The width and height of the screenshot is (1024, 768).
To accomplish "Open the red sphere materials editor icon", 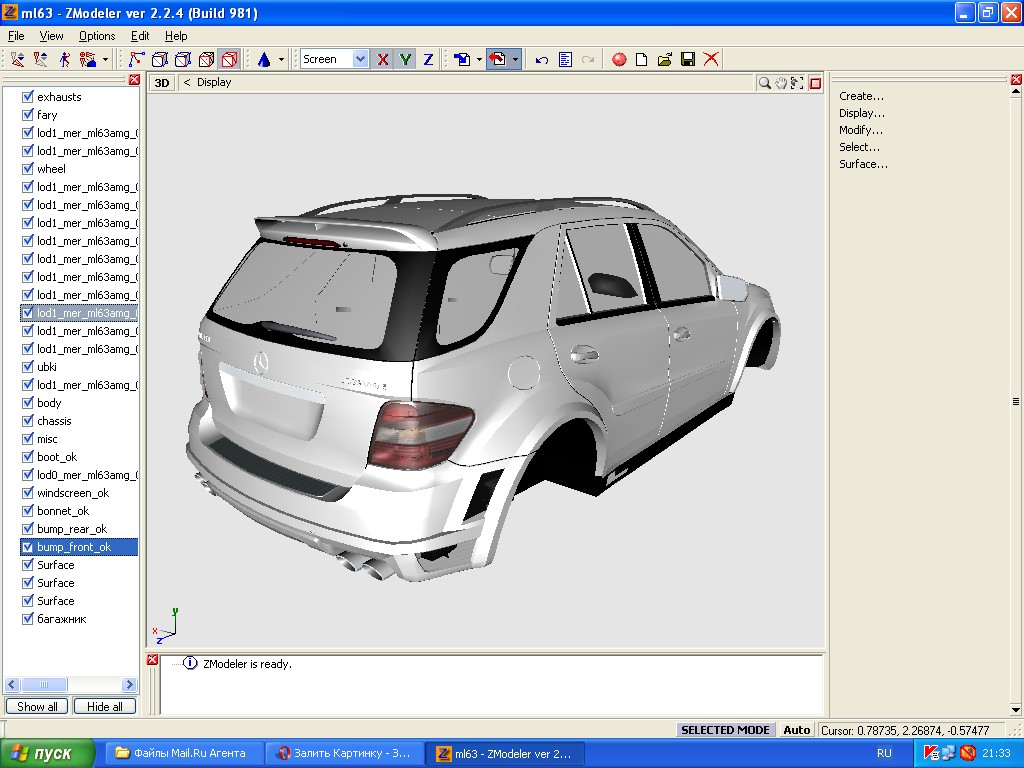I will (x=618, y=59).
